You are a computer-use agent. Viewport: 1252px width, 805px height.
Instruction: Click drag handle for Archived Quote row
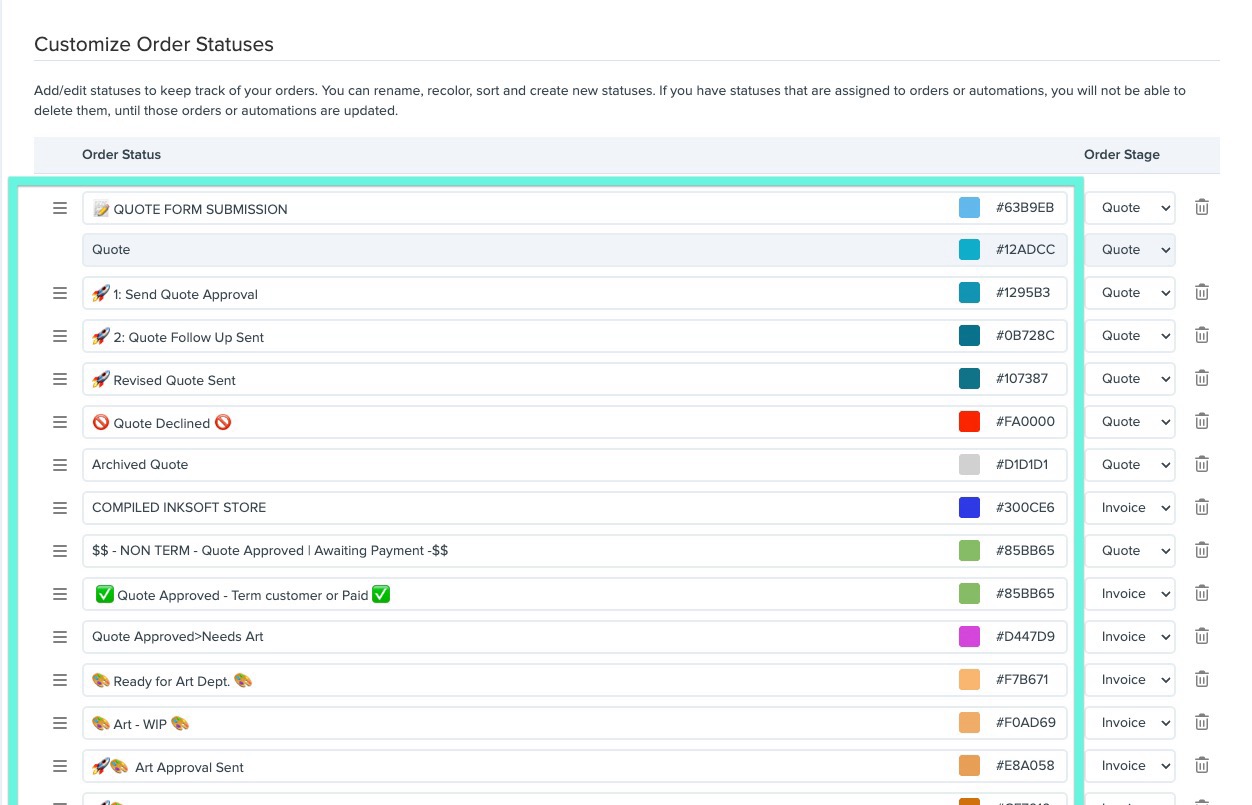[60, 465]
